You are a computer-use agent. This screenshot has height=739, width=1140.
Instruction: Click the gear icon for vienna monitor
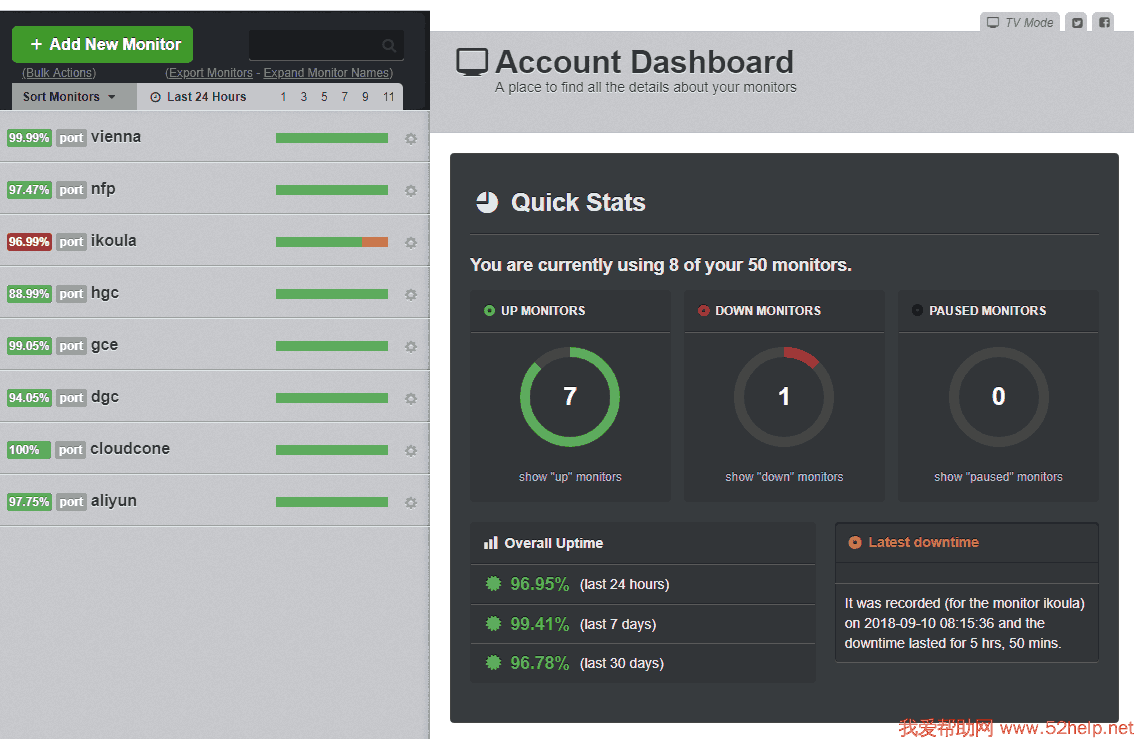410,139
